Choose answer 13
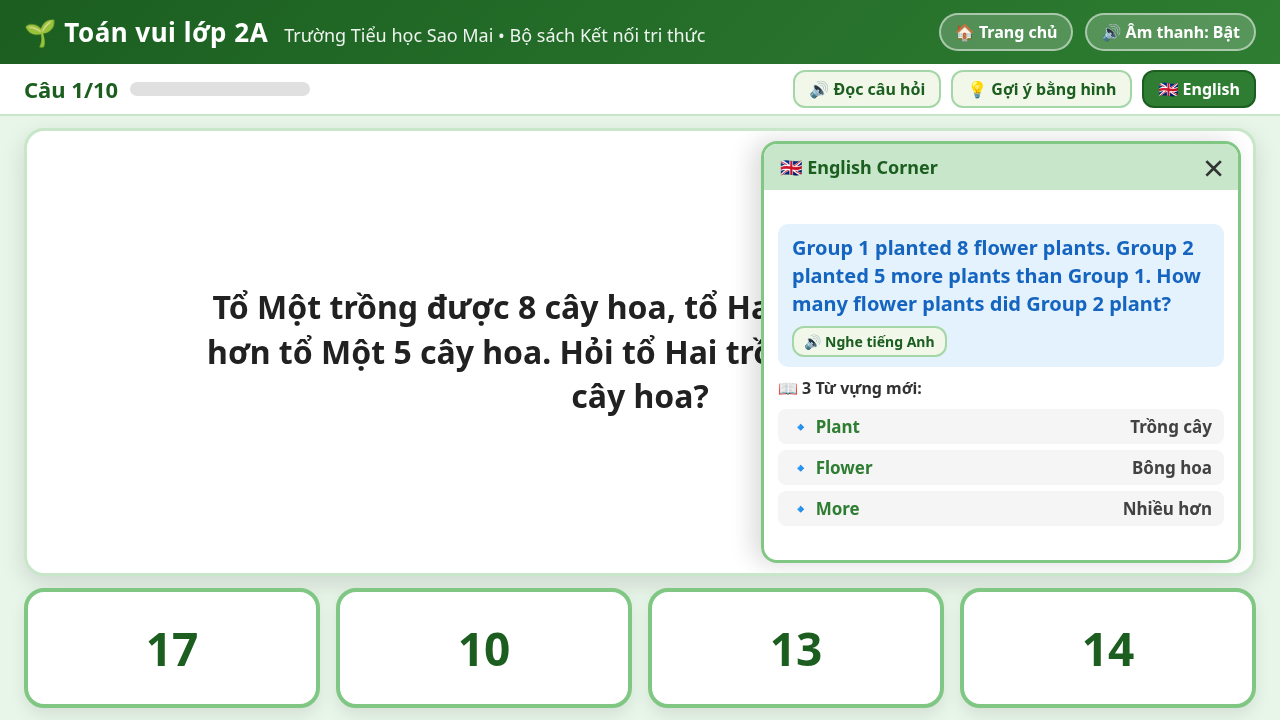The image size is (1280, 720). (x=796, y=648)
